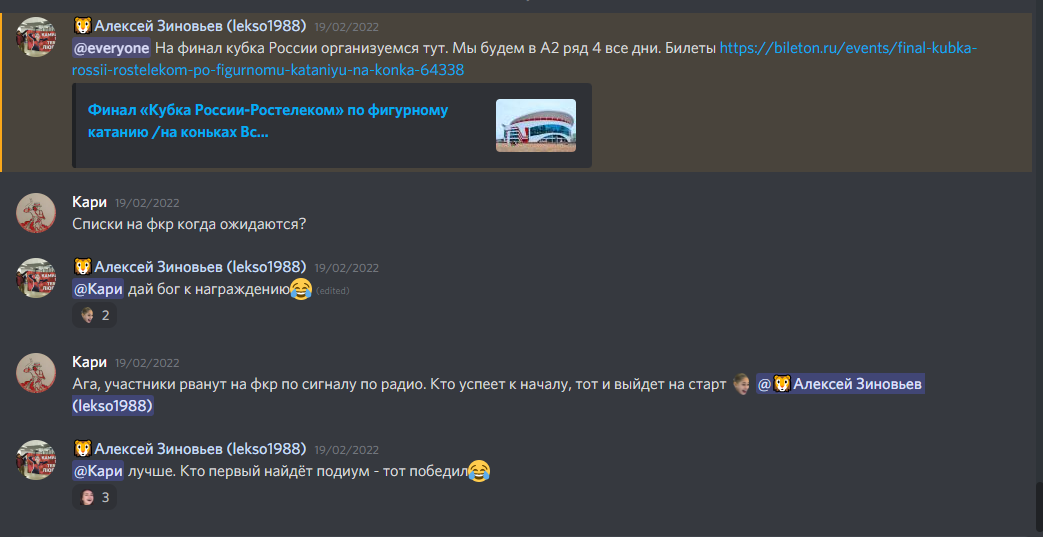Open Кари's avatar beside «Списки на фкр» message

36,213
